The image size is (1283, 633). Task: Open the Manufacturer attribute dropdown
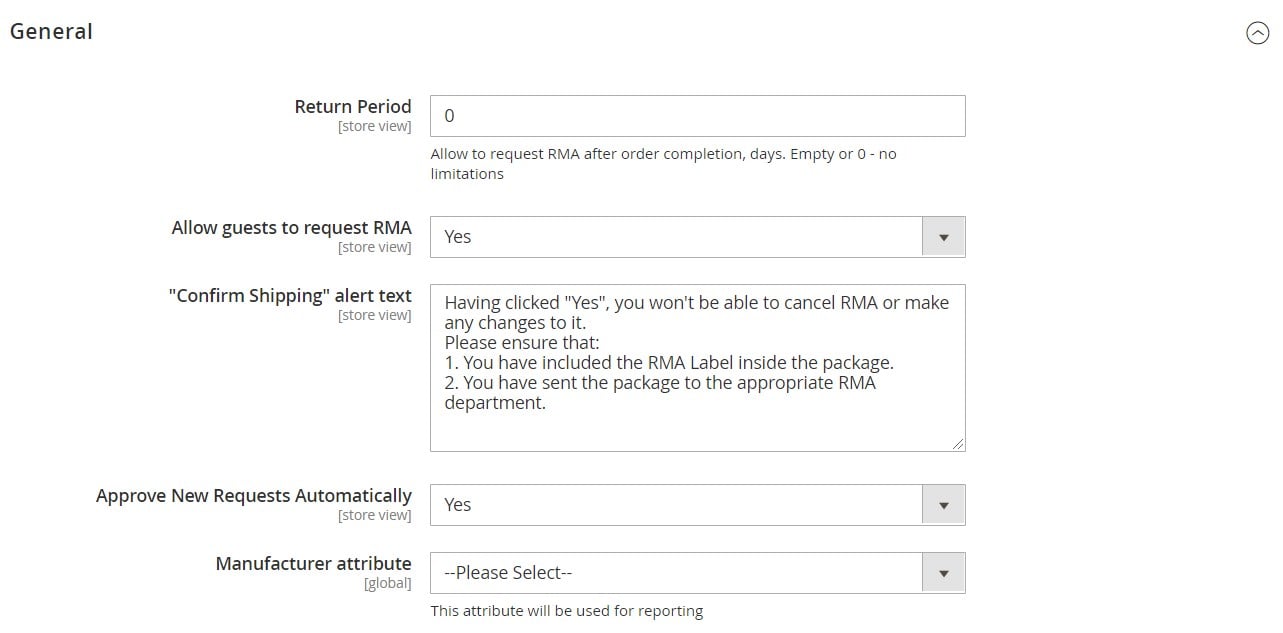coord(697,573)
